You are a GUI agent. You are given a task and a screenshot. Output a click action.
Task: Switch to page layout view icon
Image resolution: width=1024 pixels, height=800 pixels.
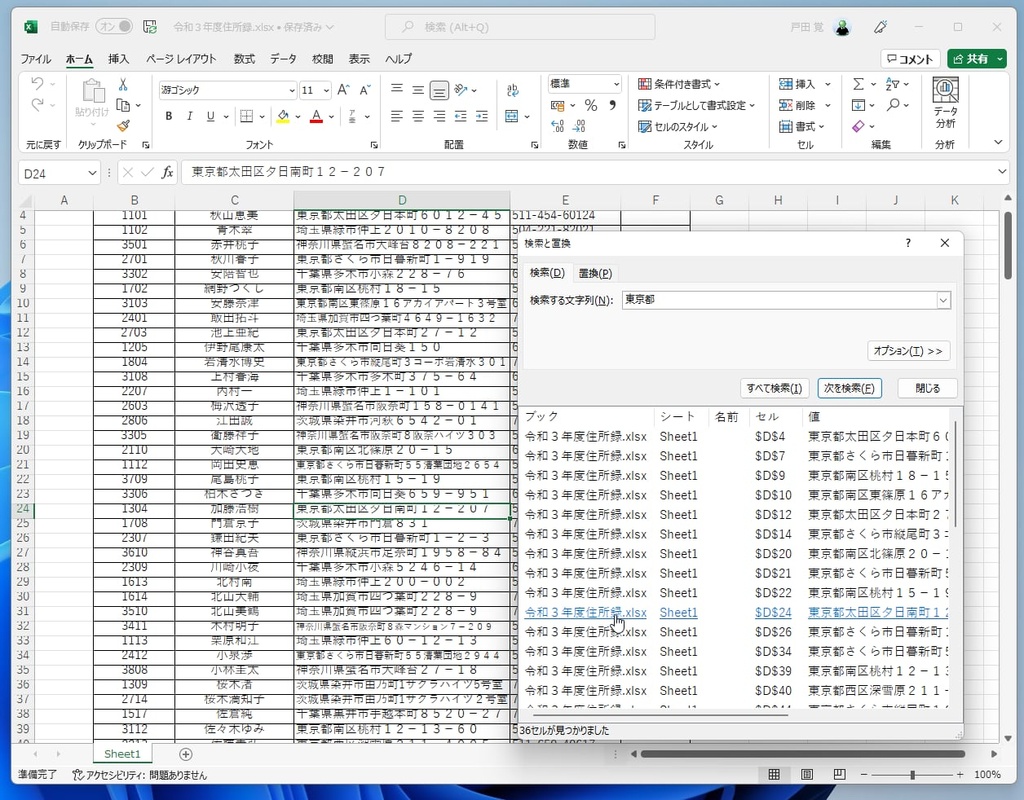coord(807,775)
